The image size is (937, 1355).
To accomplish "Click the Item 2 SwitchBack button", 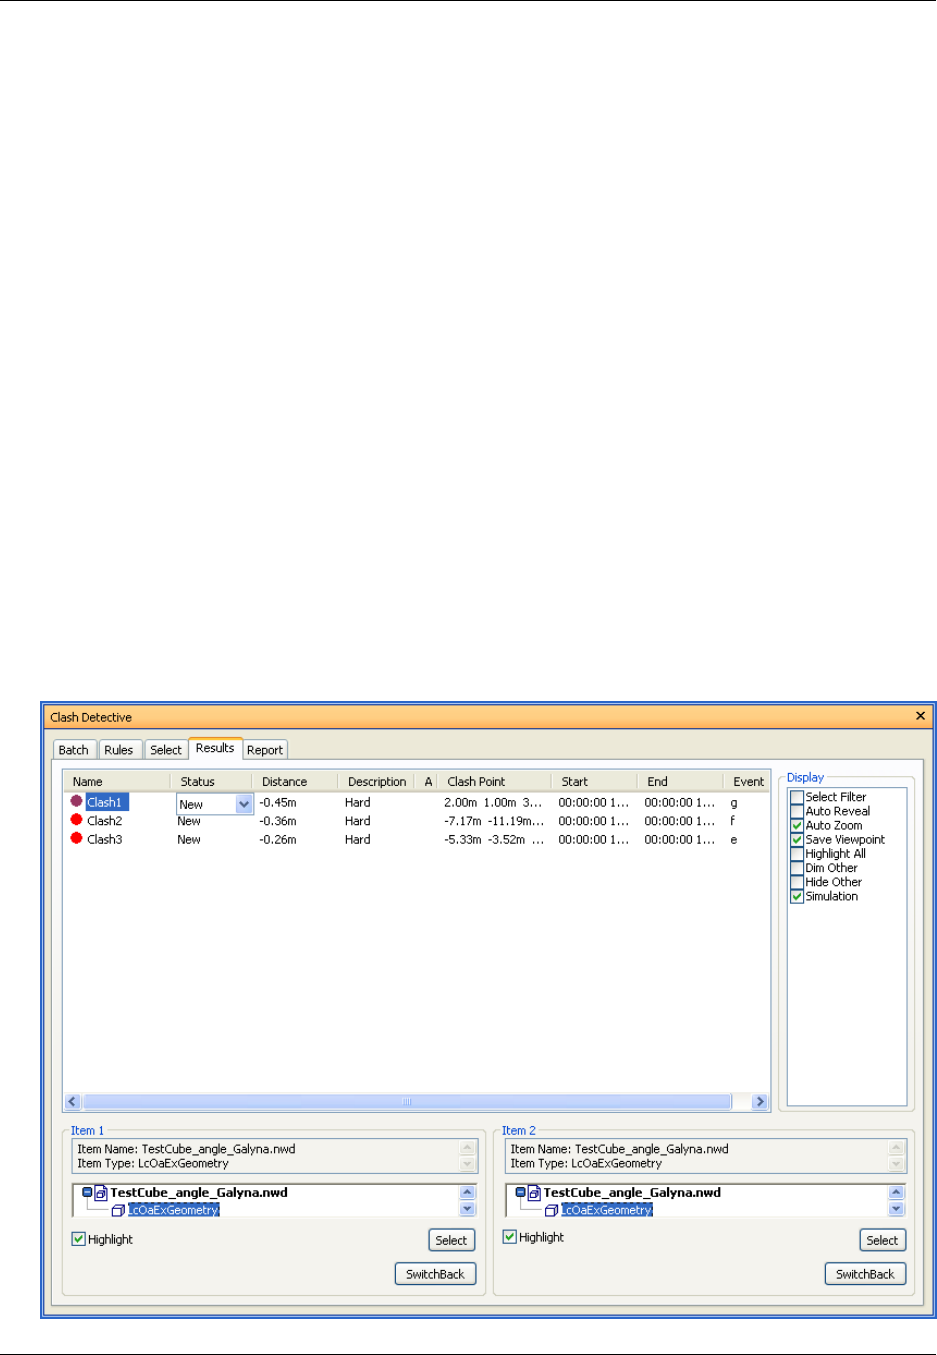I will [x=865, y=1274].
